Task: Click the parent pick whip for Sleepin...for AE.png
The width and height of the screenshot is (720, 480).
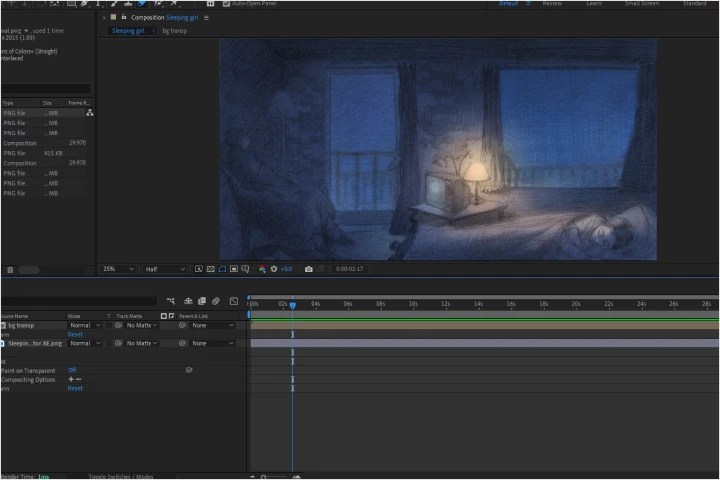Action: (182, 343)
